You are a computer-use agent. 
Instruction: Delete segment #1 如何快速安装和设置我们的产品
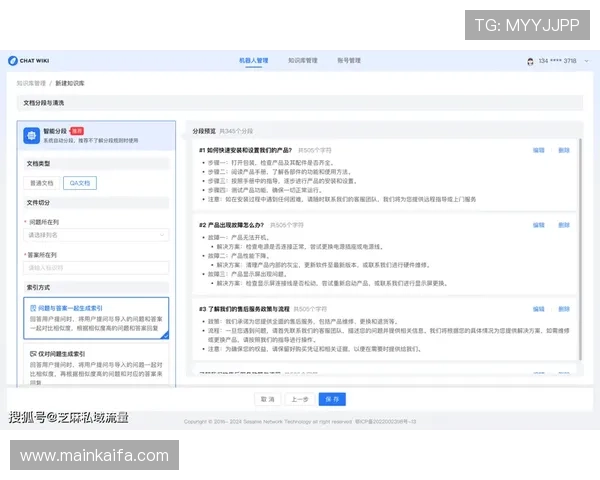564,150
